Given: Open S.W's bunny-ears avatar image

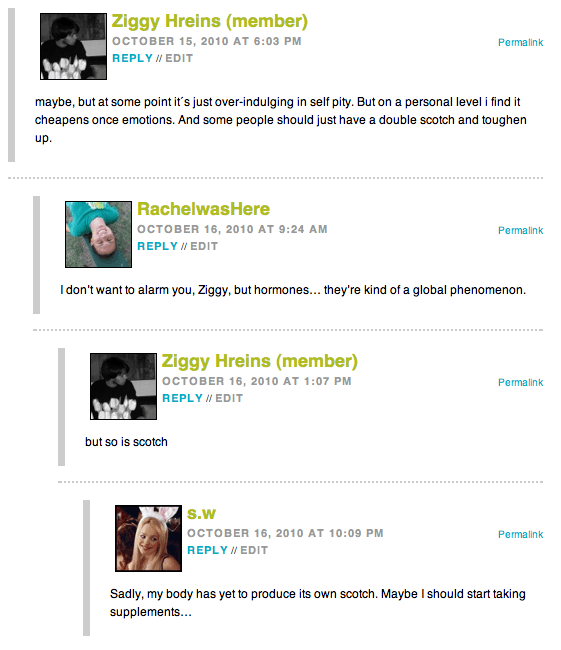Looking at the screenshot, I should (x=148, y=538).
